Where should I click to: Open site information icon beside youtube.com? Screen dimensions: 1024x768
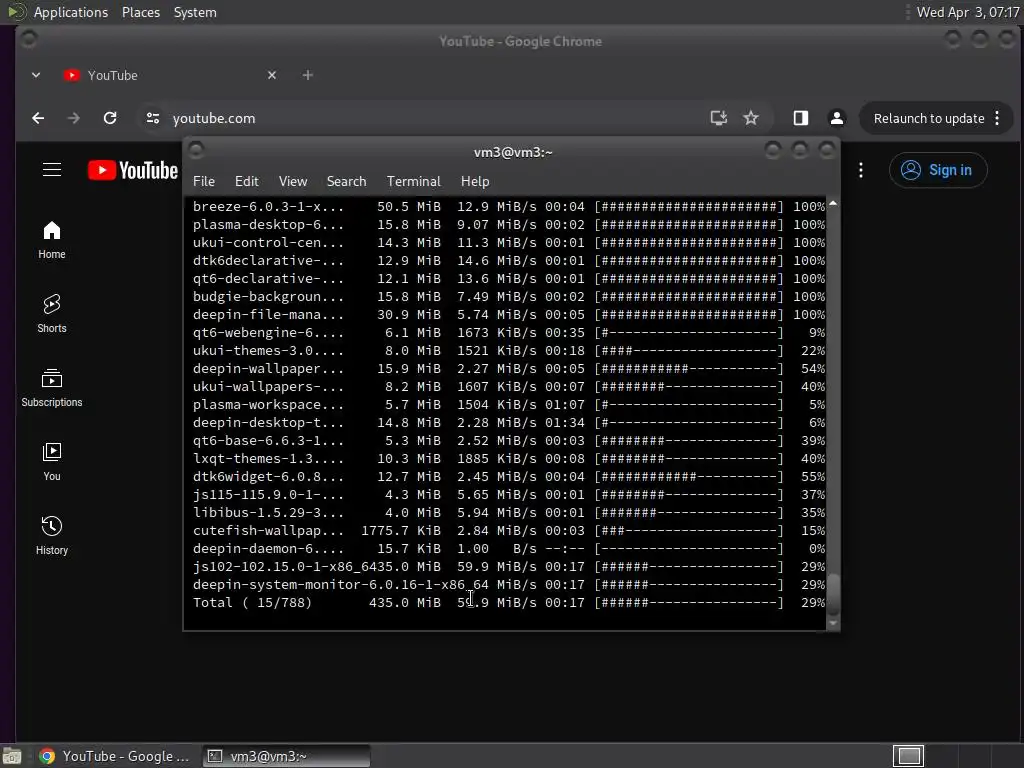pyautogui.click(x=153, y=118)
